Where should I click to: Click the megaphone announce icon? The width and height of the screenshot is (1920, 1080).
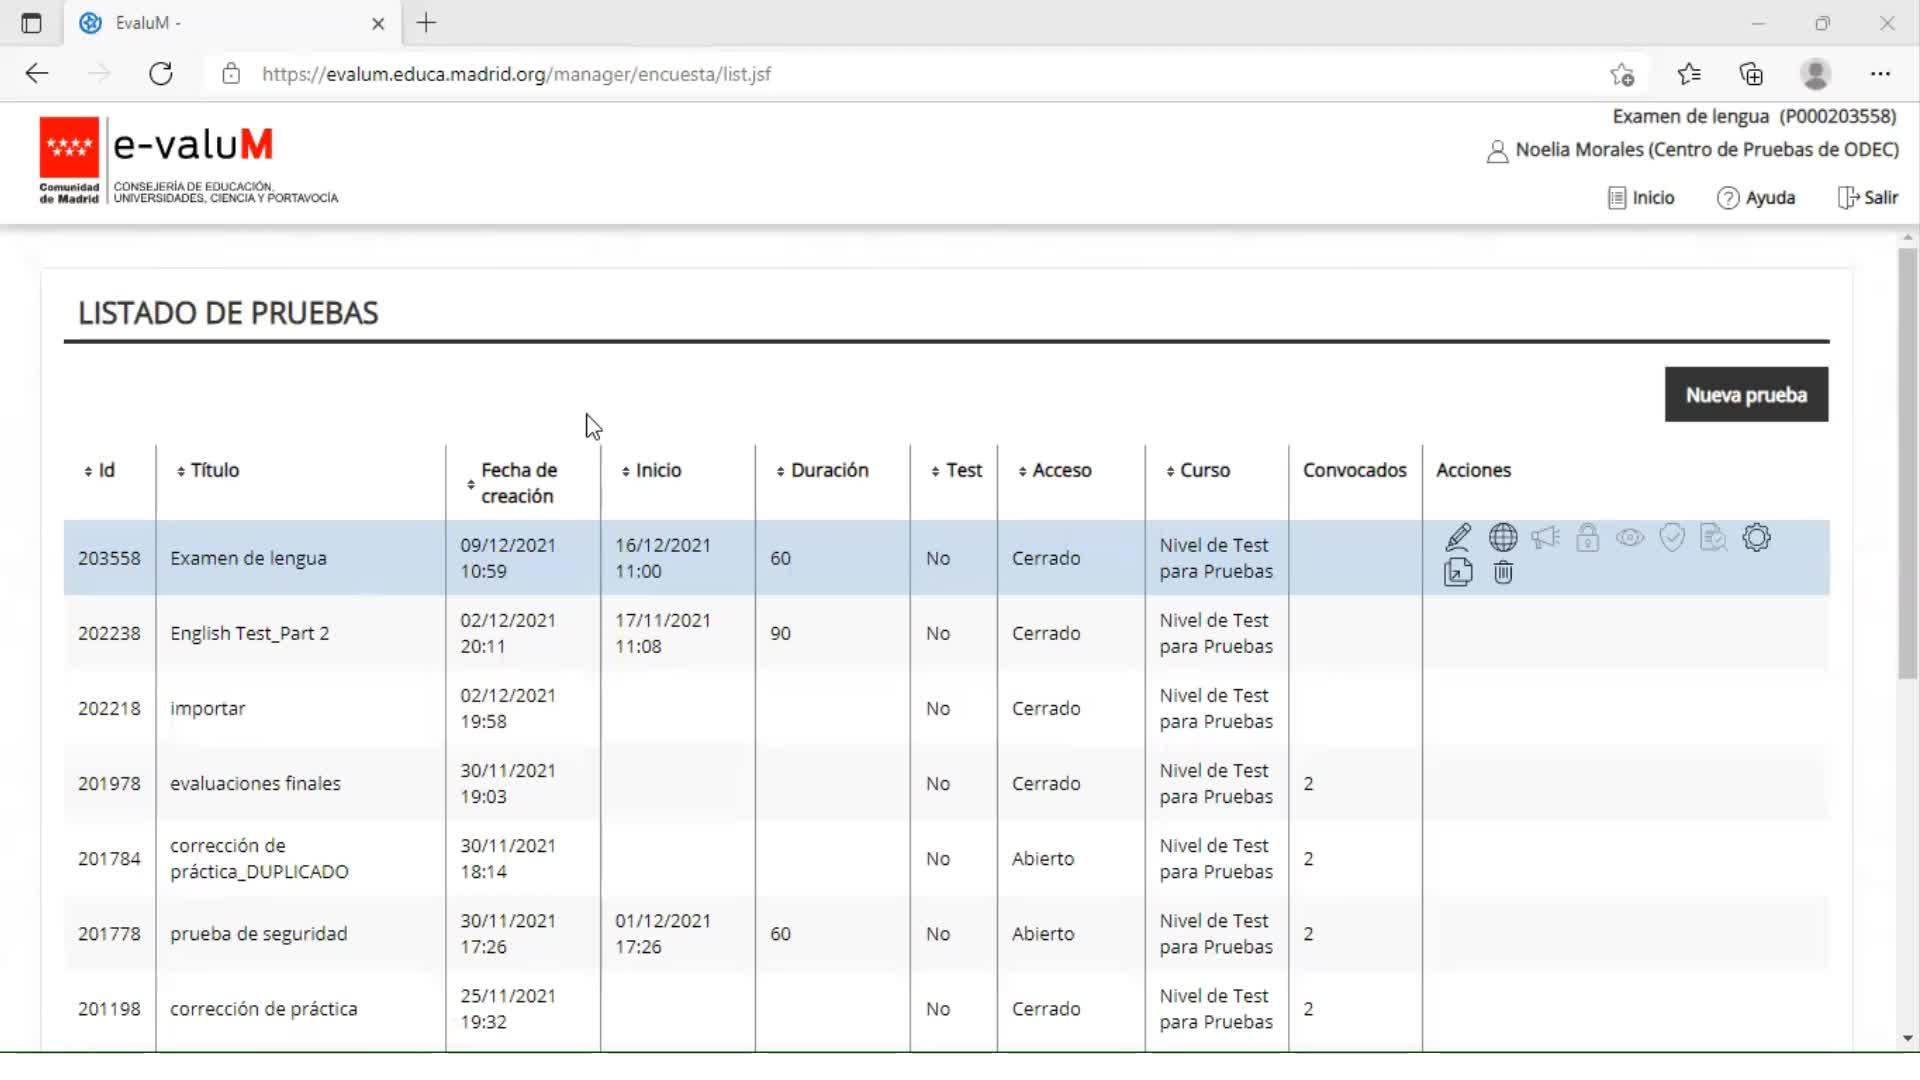1545,538
